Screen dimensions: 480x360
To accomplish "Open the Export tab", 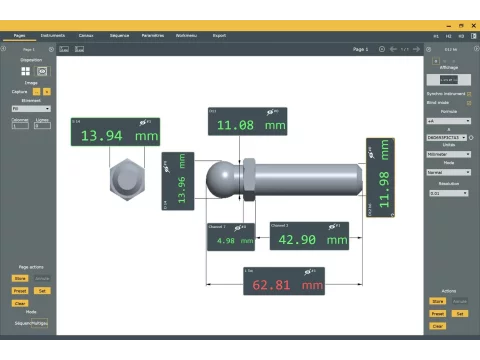I will tap(219, 36).
